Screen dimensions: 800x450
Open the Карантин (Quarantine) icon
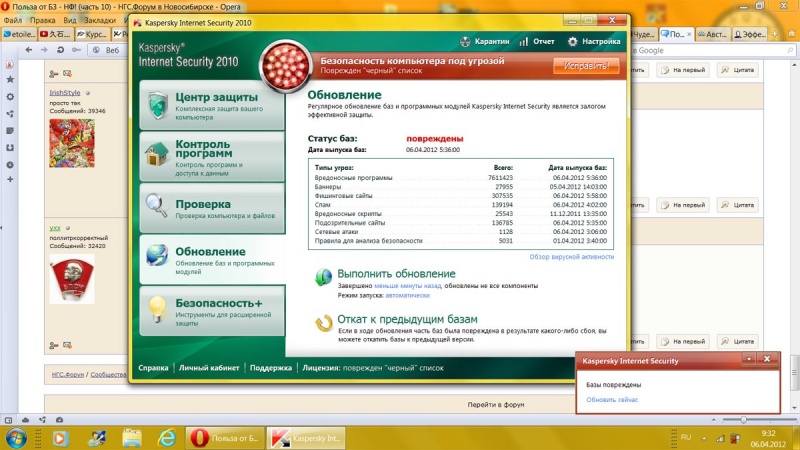tap(465, 42)
